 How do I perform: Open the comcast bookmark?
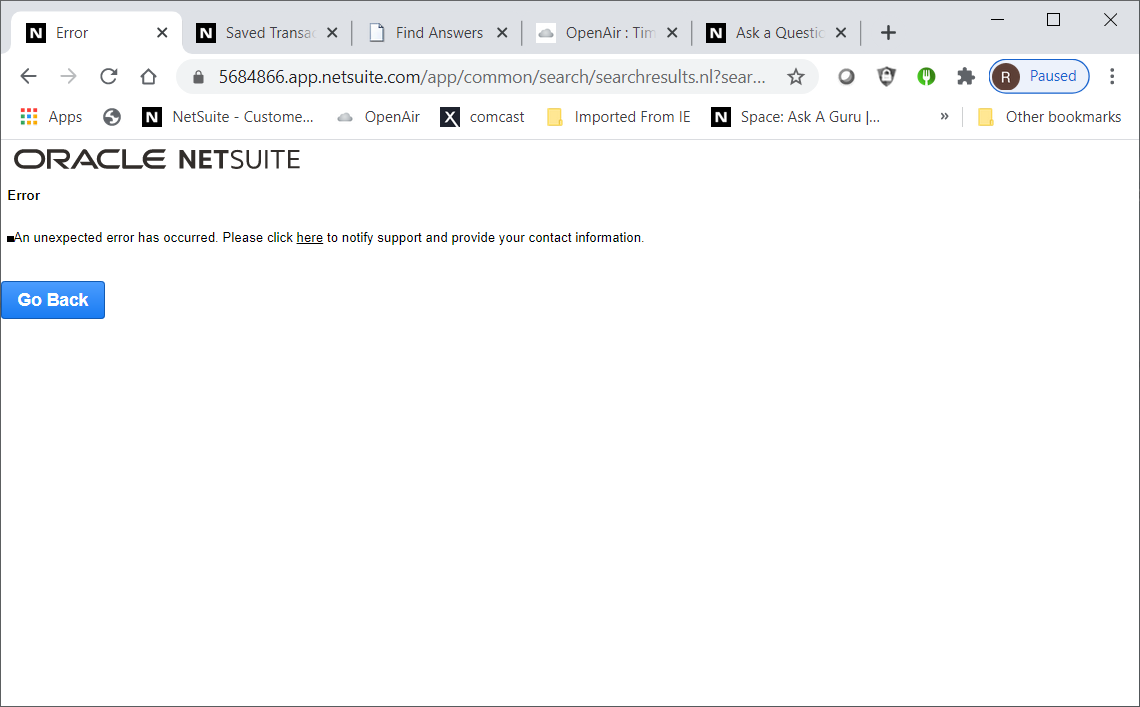482,117
